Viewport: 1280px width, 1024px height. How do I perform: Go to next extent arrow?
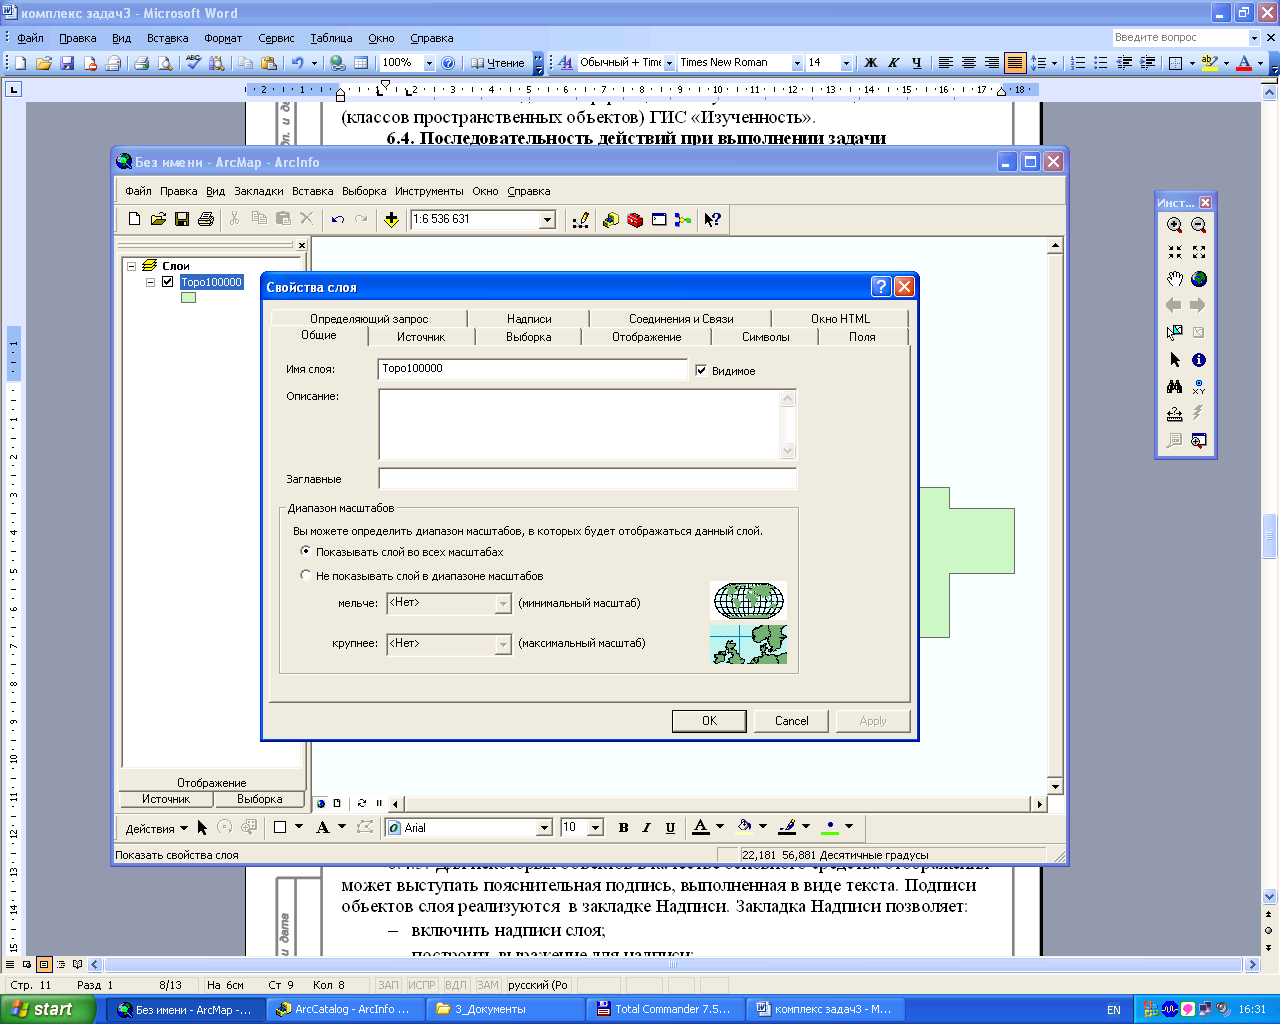tap(1199, 306)
